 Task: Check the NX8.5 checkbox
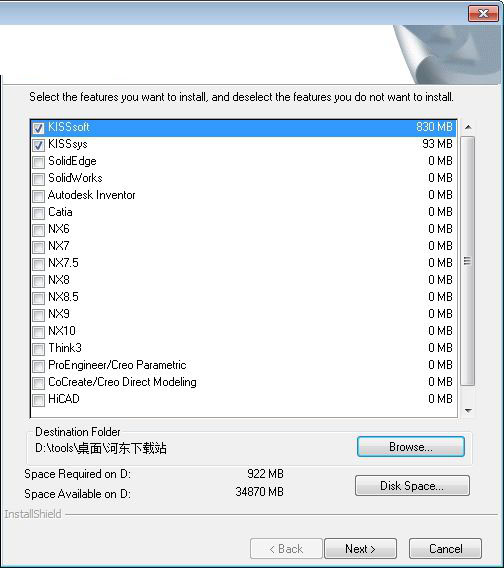pos(38,298)
